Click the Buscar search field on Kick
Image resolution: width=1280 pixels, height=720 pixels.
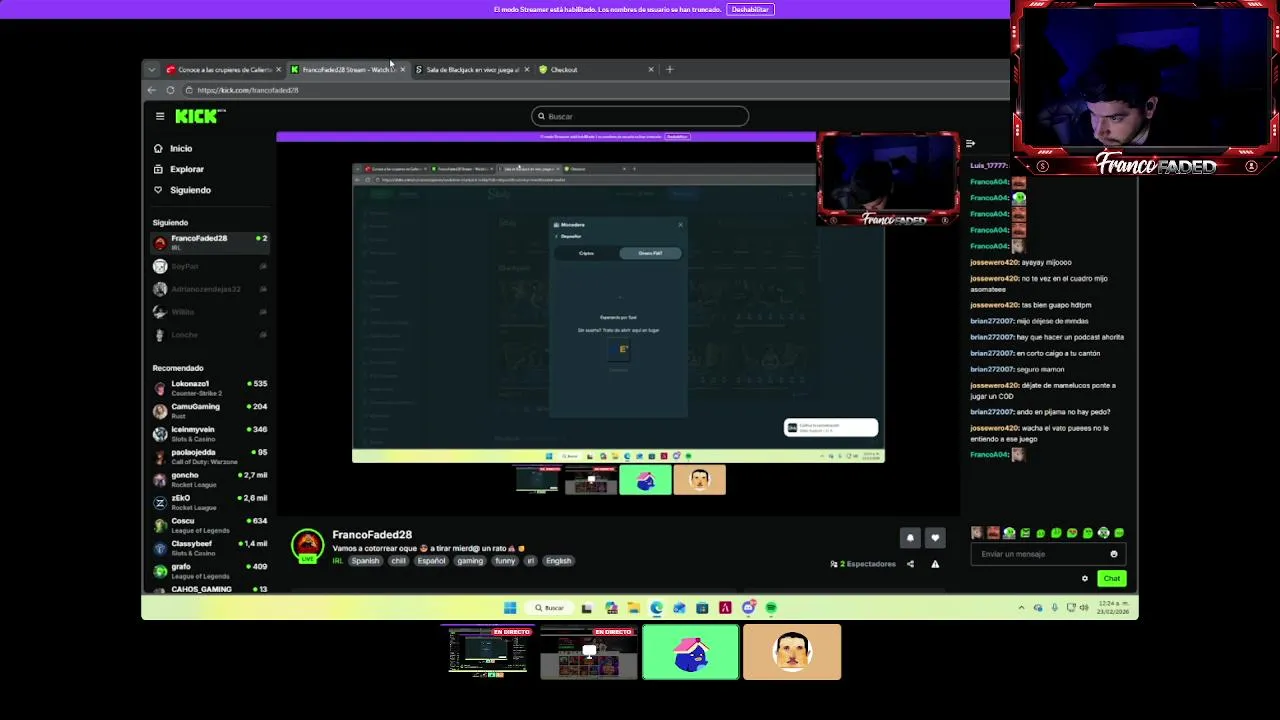640,116
